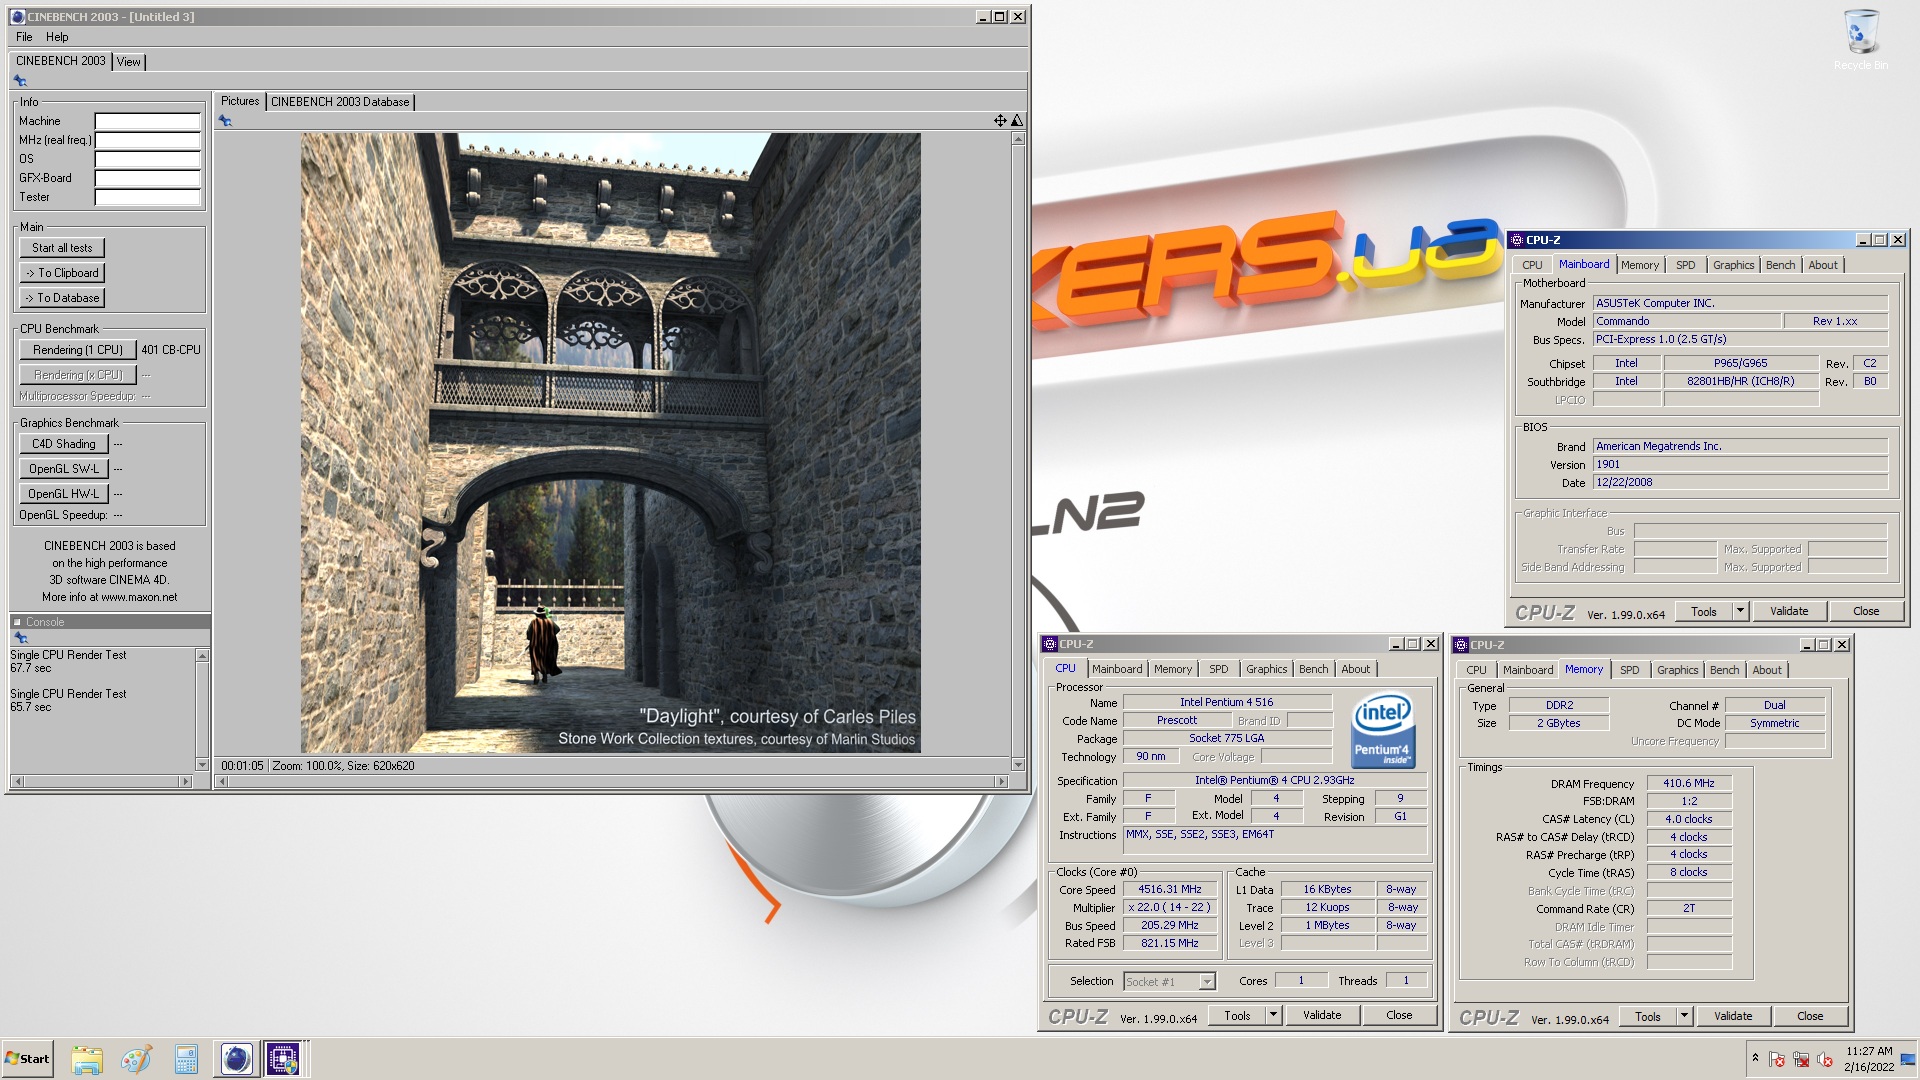Open Bench tab in CPU CPU-Z window
This screenshot has width=1920, height=1080.
coord(1313,669)
